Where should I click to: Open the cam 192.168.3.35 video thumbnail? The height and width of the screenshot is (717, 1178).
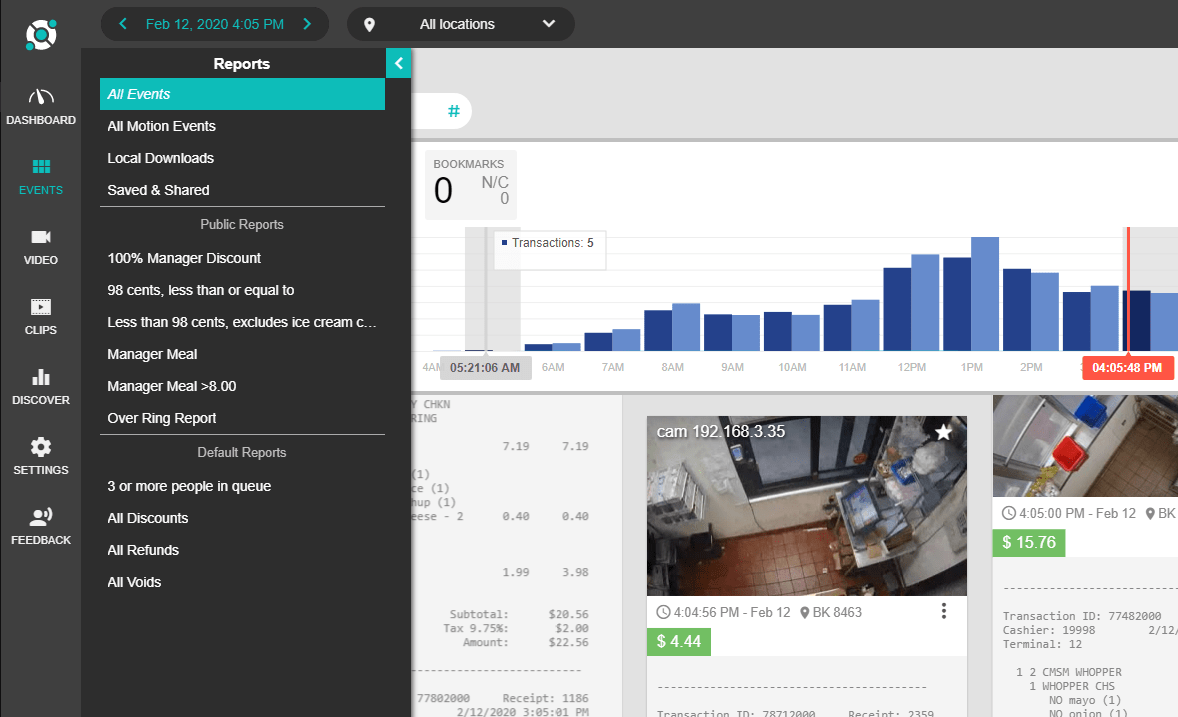(x=807, y=506)
